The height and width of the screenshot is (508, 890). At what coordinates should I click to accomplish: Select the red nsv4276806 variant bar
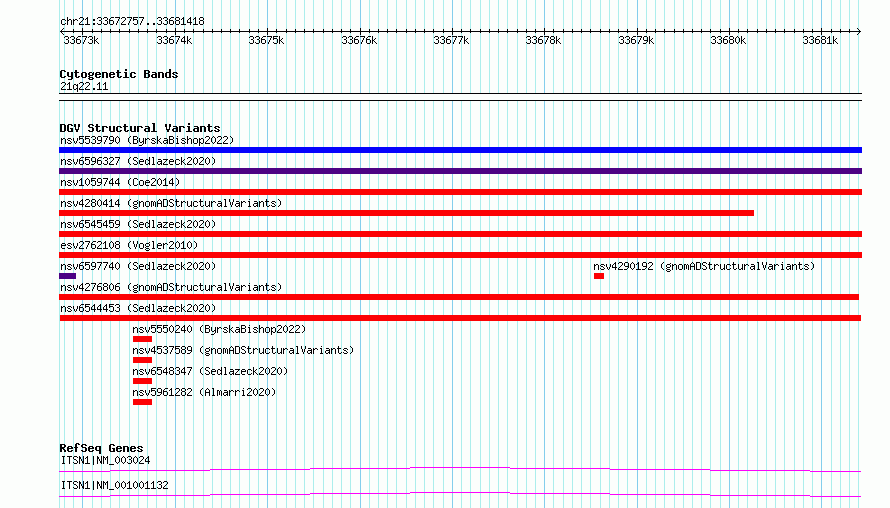pos(459,297)
